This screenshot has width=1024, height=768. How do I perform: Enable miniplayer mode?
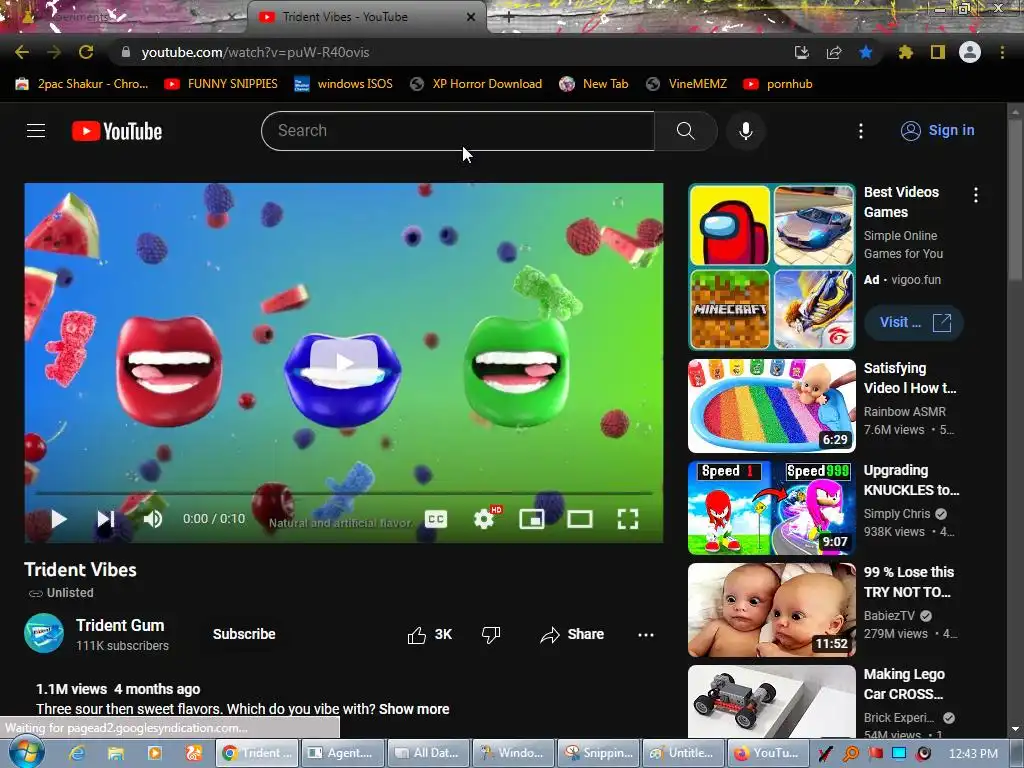tap(532, 519)
